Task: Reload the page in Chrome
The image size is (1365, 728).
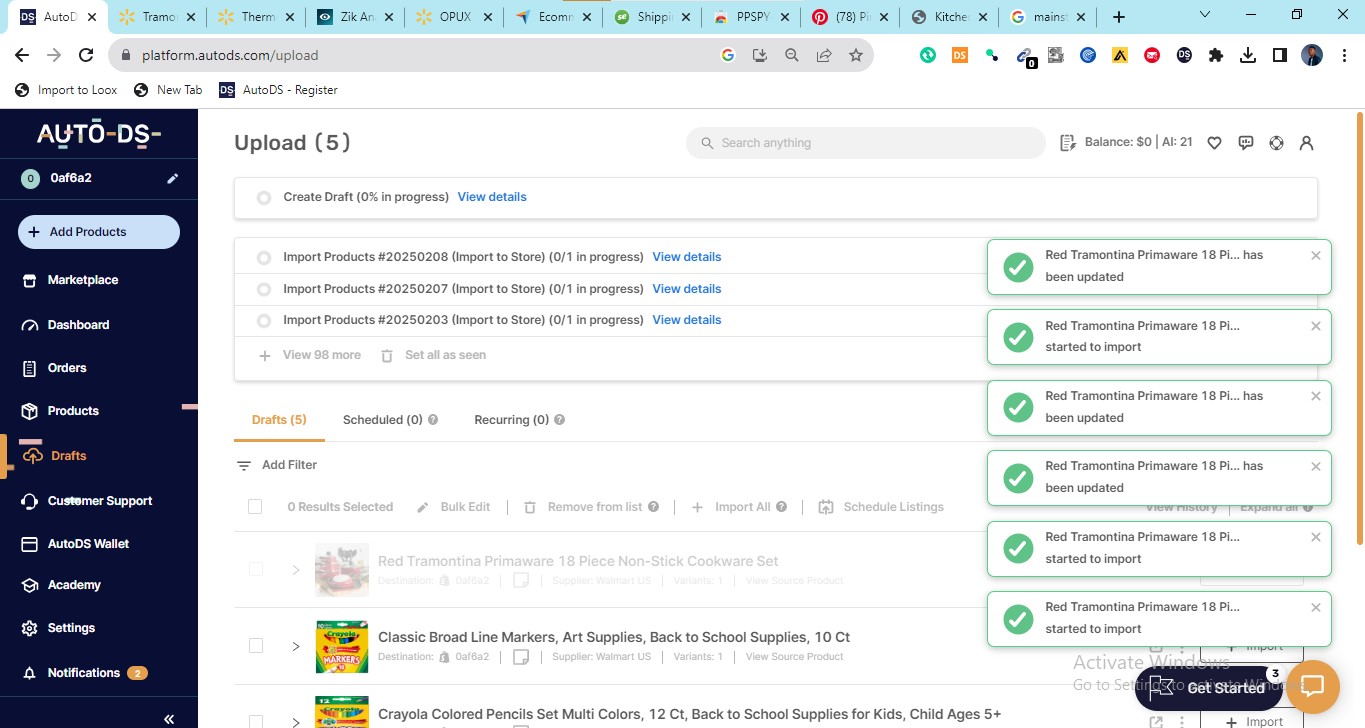Action: [x=86, y=56]
